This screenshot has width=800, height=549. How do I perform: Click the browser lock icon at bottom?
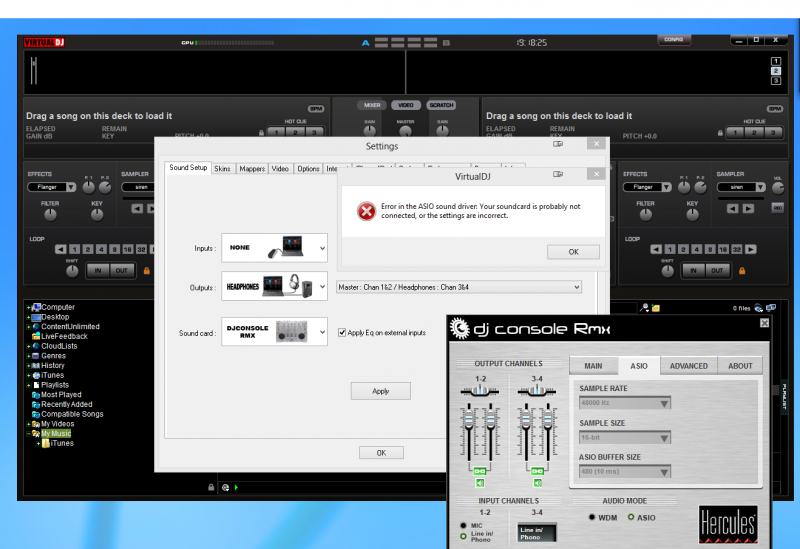(x=211, y=487)
